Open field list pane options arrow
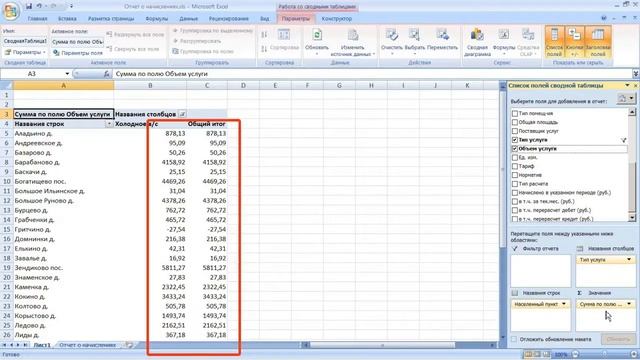The width and height of the screenshot is (640, 360). (x=627, y=85)
